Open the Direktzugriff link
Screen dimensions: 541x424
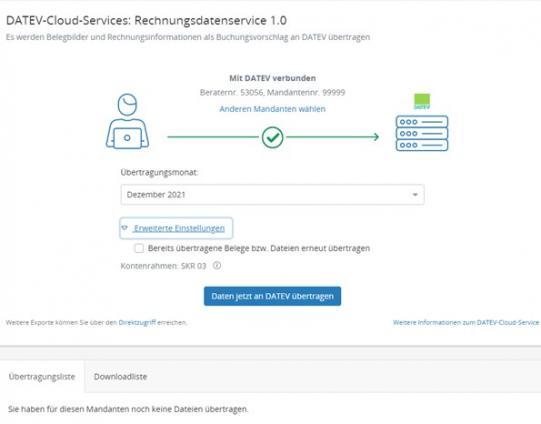click(137, 322)
